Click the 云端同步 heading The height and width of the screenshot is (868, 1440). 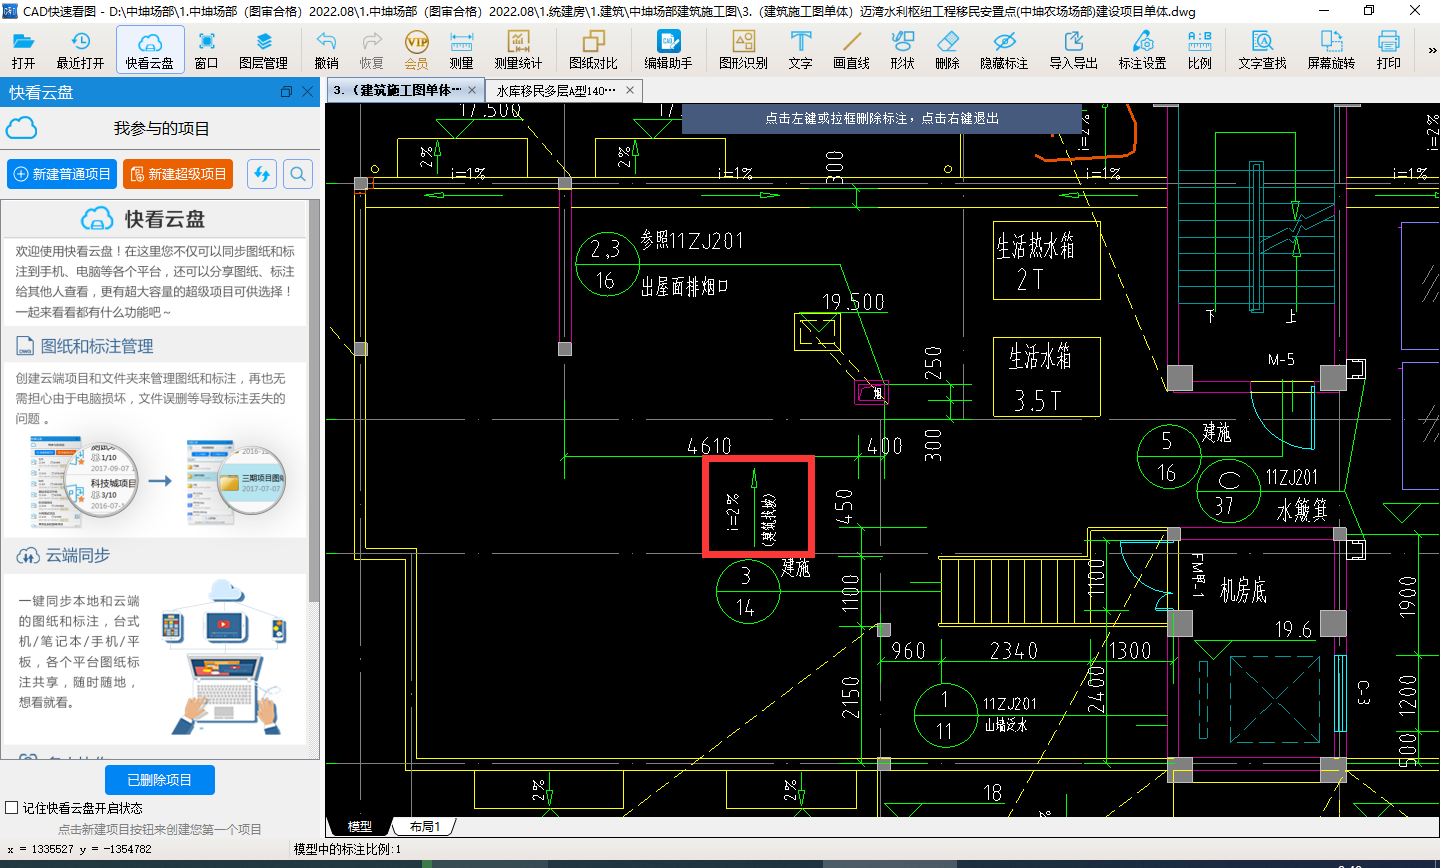78,555
